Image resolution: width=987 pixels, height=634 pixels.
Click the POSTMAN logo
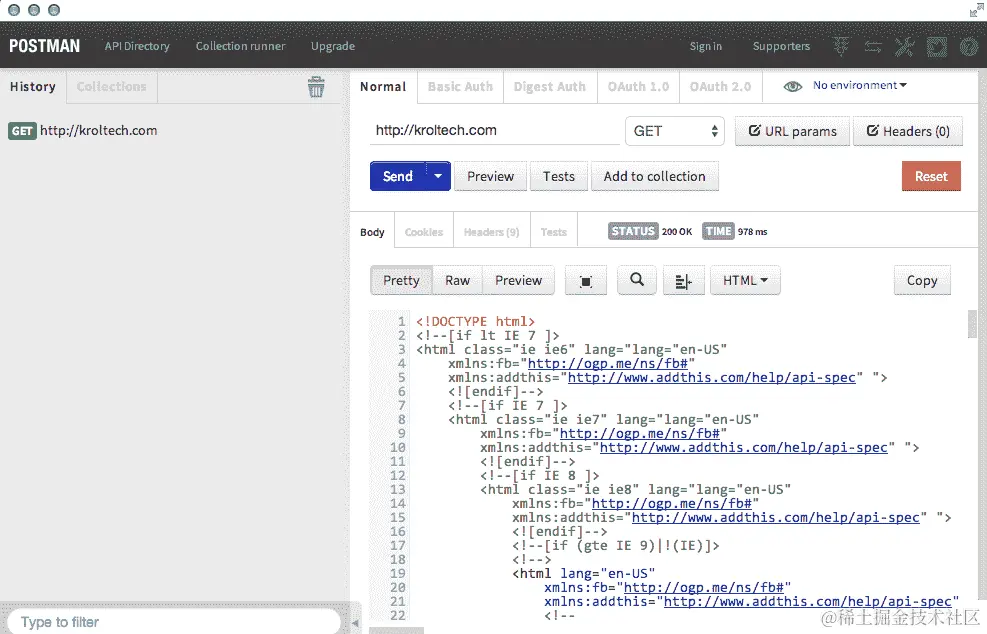point(45,46)
